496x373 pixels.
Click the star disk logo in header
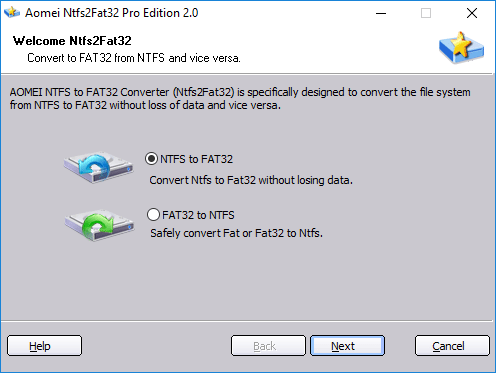click(461, 48)
